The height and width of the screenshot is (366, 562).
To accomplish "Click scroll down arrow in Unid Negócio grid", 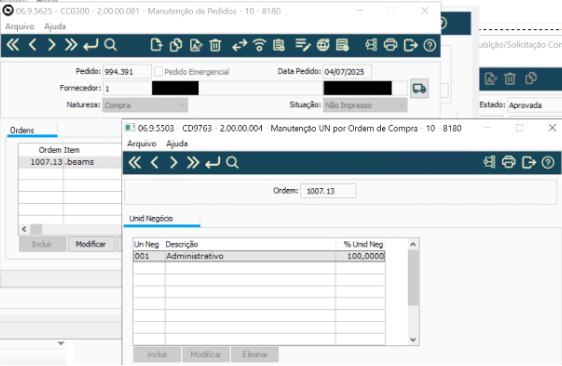I will click(413, 339).
